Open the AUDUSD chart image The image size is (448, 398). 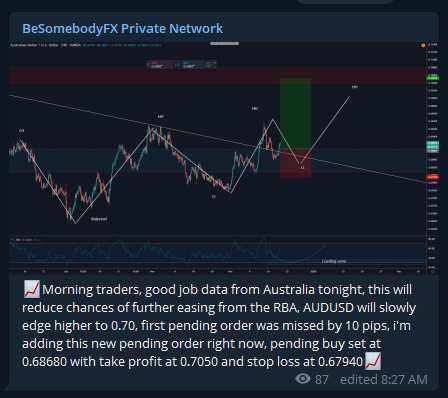224,158
